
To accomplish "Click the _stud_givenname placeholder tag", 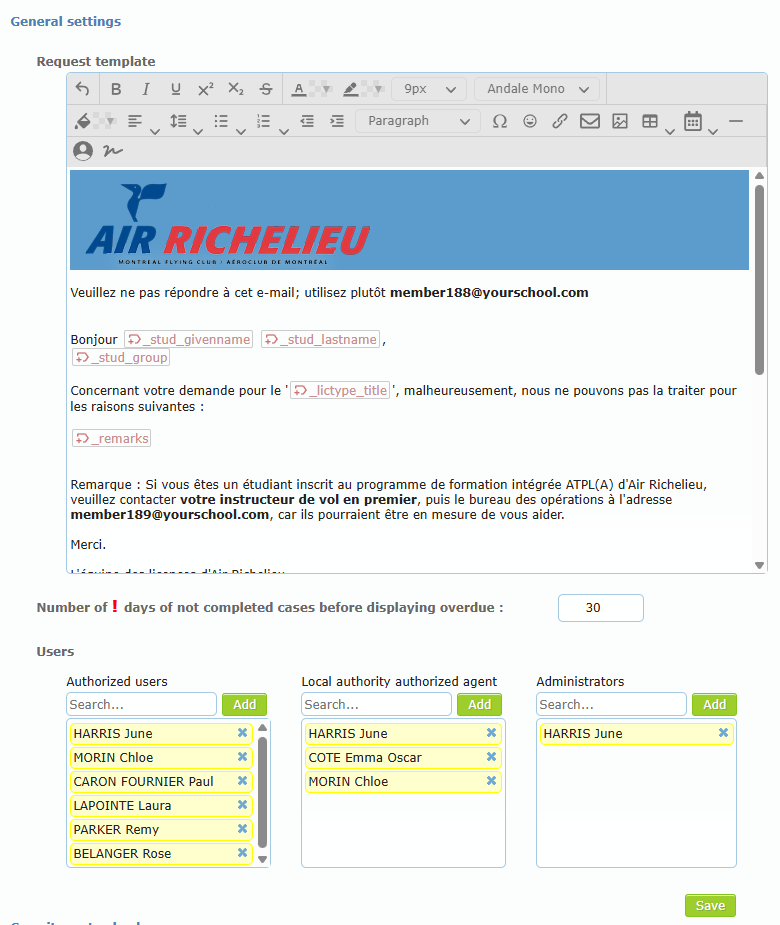I will 189,339.
